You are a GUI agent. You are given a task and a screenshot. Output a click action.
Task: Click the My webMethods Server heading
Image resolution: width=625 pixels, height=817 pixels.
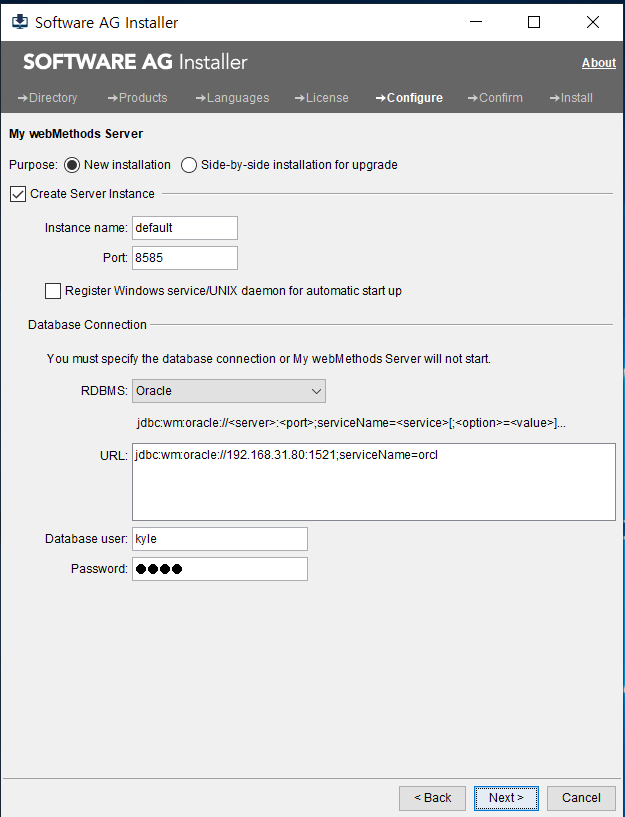(x=76, y=134)
